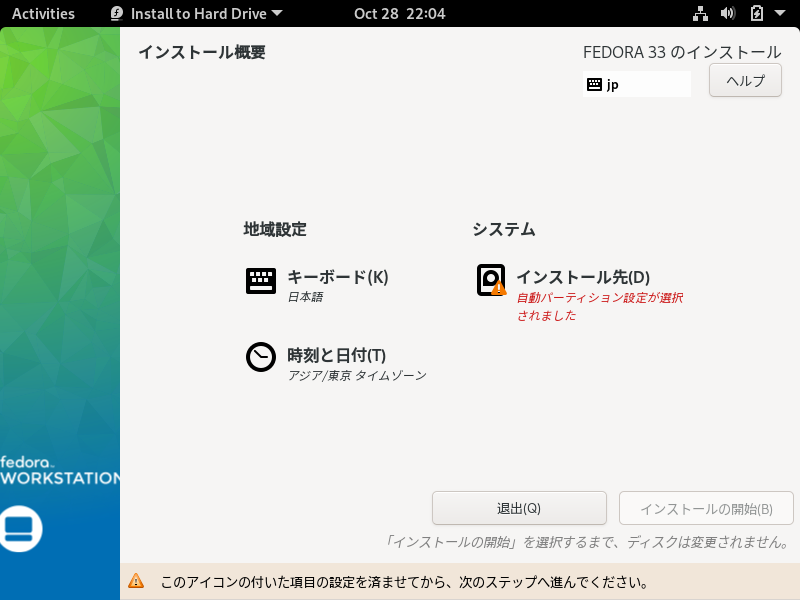The height and width of the screenshot is (600, 800).
Task: Click the hard disk icon with warning badge
Action: 491,280
